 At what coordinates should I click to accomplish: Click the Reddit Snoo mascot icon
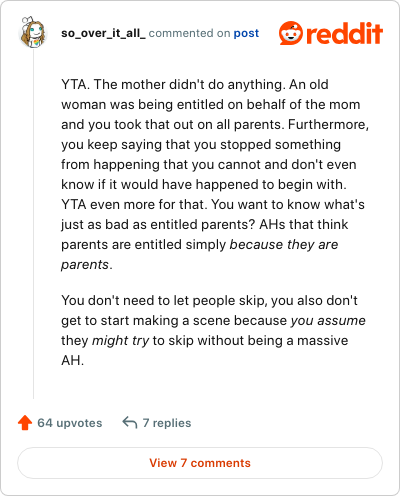(290, 33)
